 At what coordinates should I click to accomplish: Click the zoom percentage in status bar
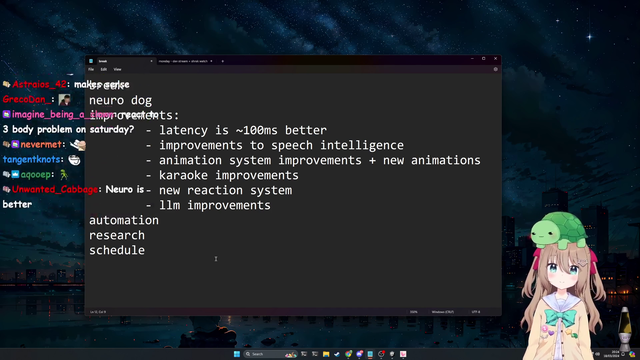tap(413, 312)
